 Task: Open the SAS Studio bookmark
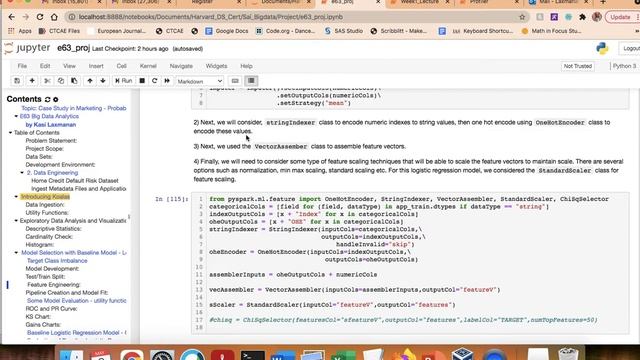343,31
